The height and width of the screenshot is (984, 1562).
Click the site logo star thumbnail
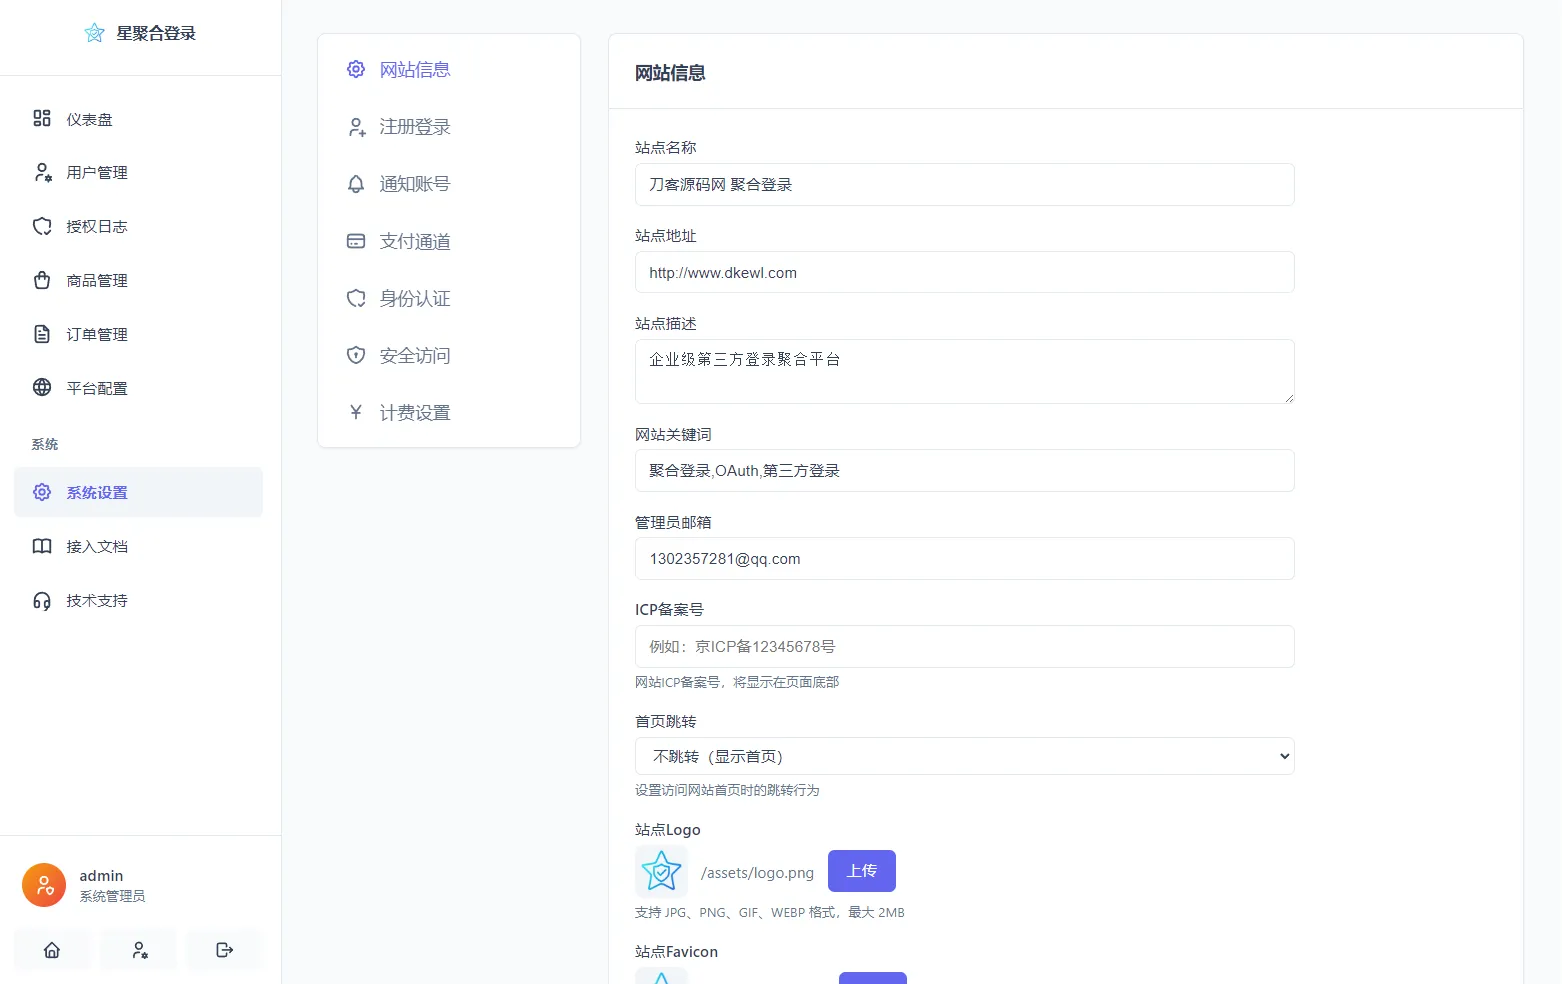point(661,870)
